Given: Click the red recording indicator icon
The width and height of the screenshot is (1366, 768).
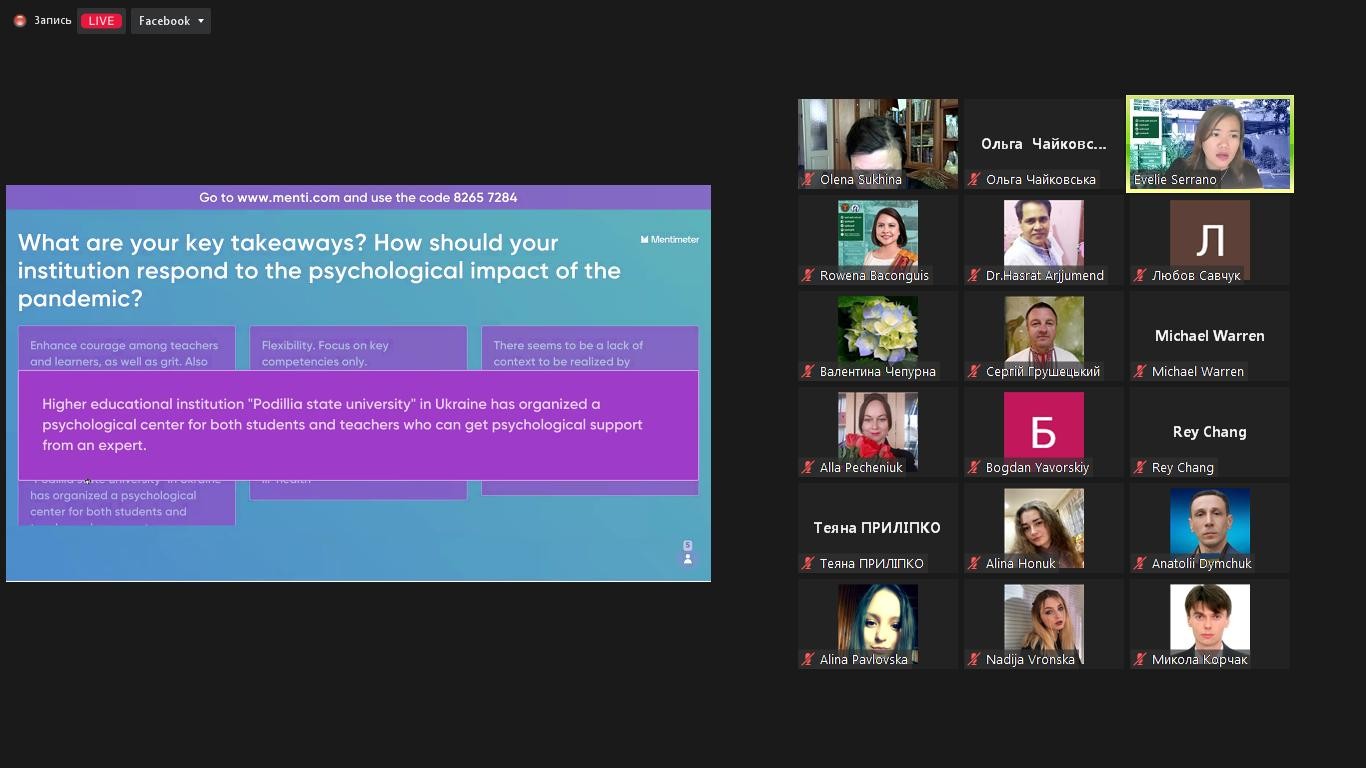Looking at the screenshot, I should coord(19,21).
